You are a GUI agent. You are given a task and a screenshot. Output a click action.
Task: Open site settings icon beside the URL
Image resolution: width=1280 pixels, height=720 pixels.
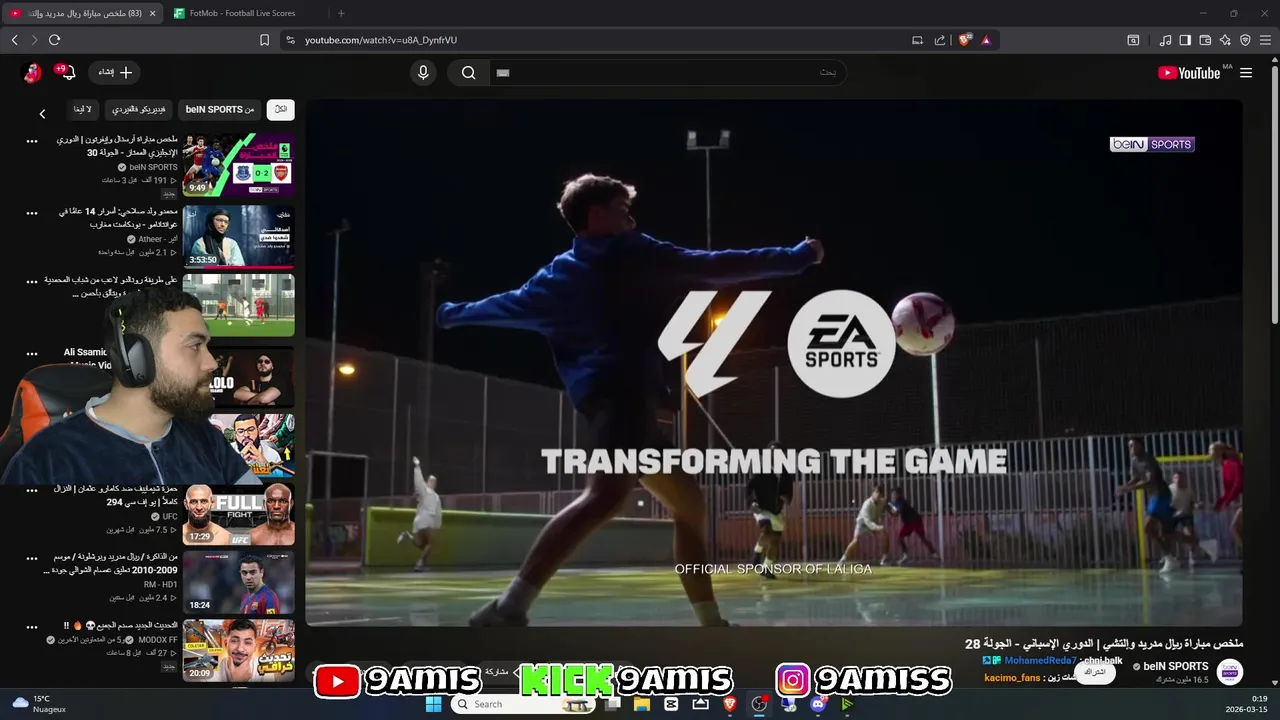pyautogui.click(x=290, y=40)
